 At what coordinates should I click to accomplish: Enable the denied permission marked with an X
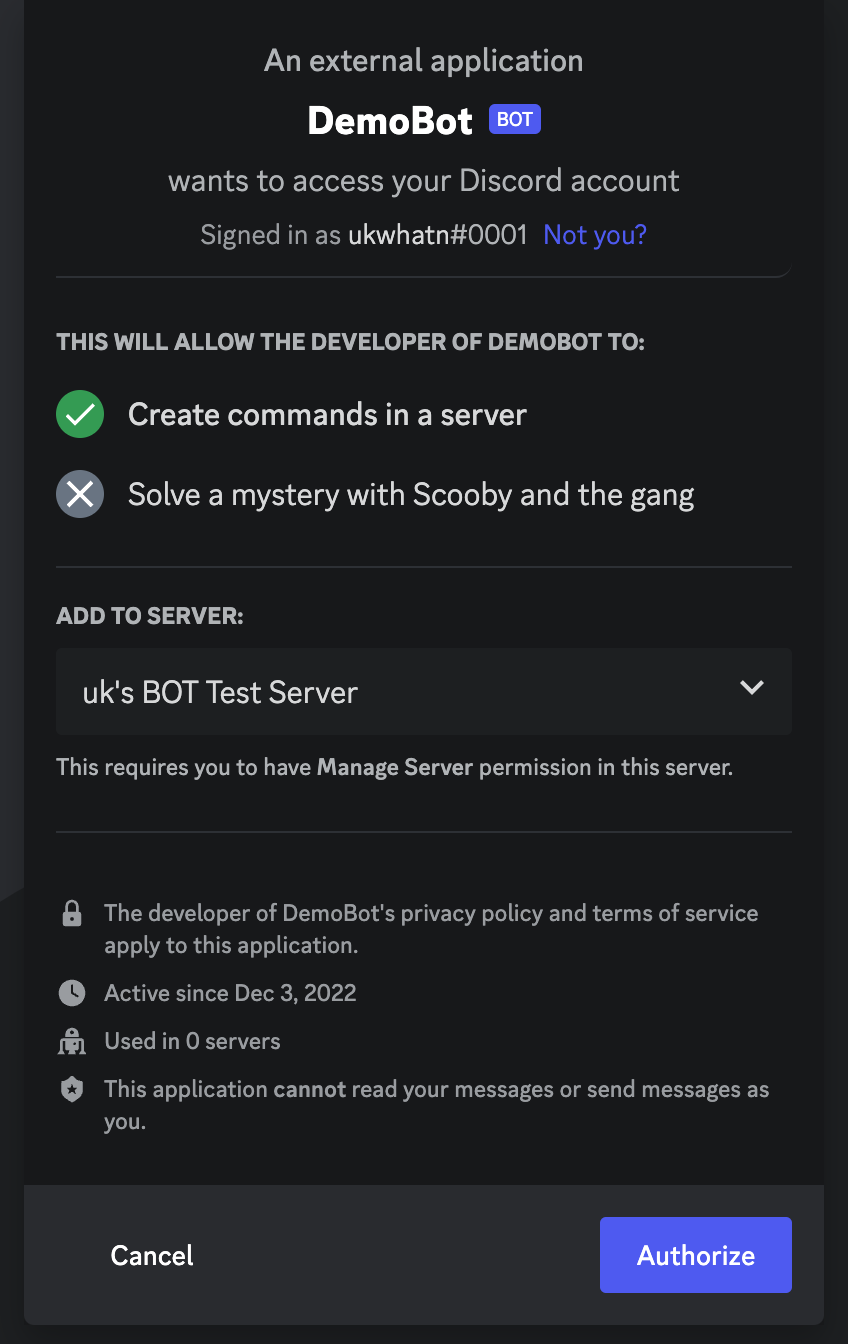pos(80,494)
